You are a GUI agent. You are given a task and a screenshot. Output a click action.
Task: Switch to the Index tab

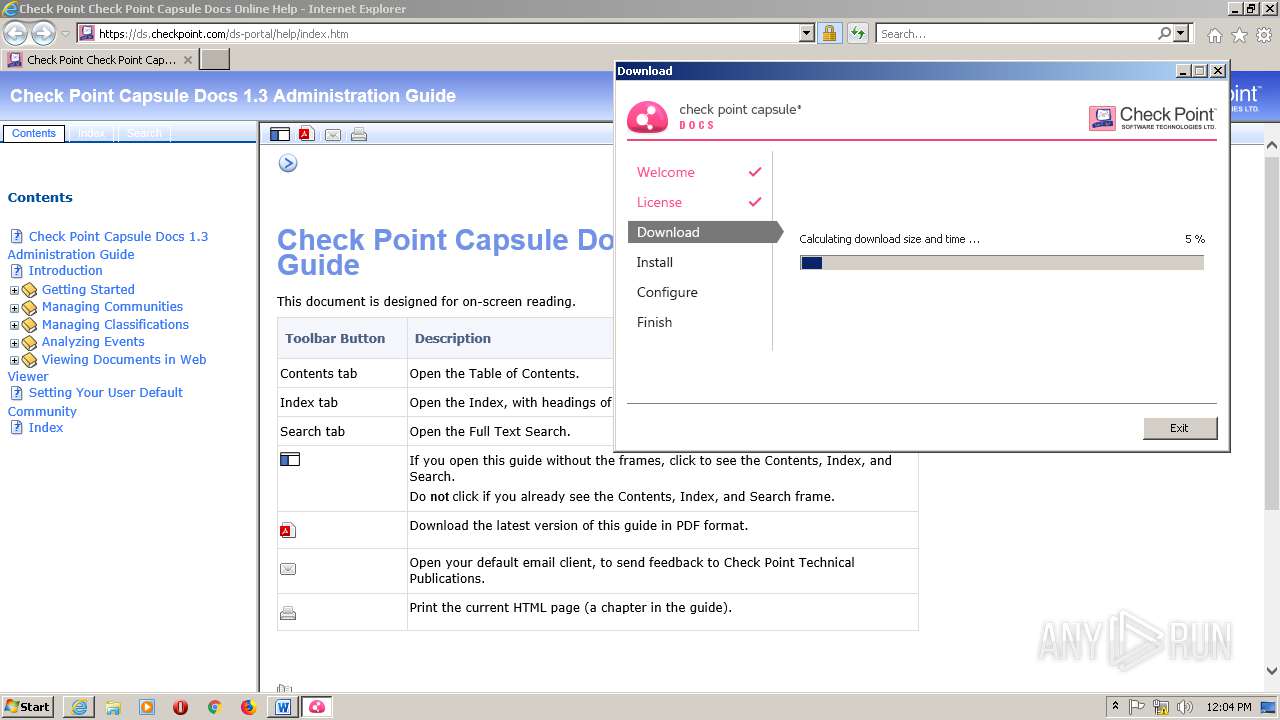click(x=91, y=133)
